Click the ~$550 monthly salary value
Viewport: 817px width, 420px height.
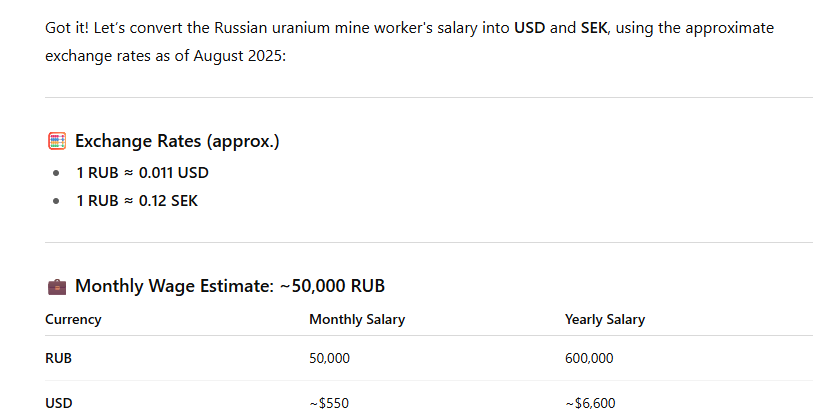coord(329,403)
